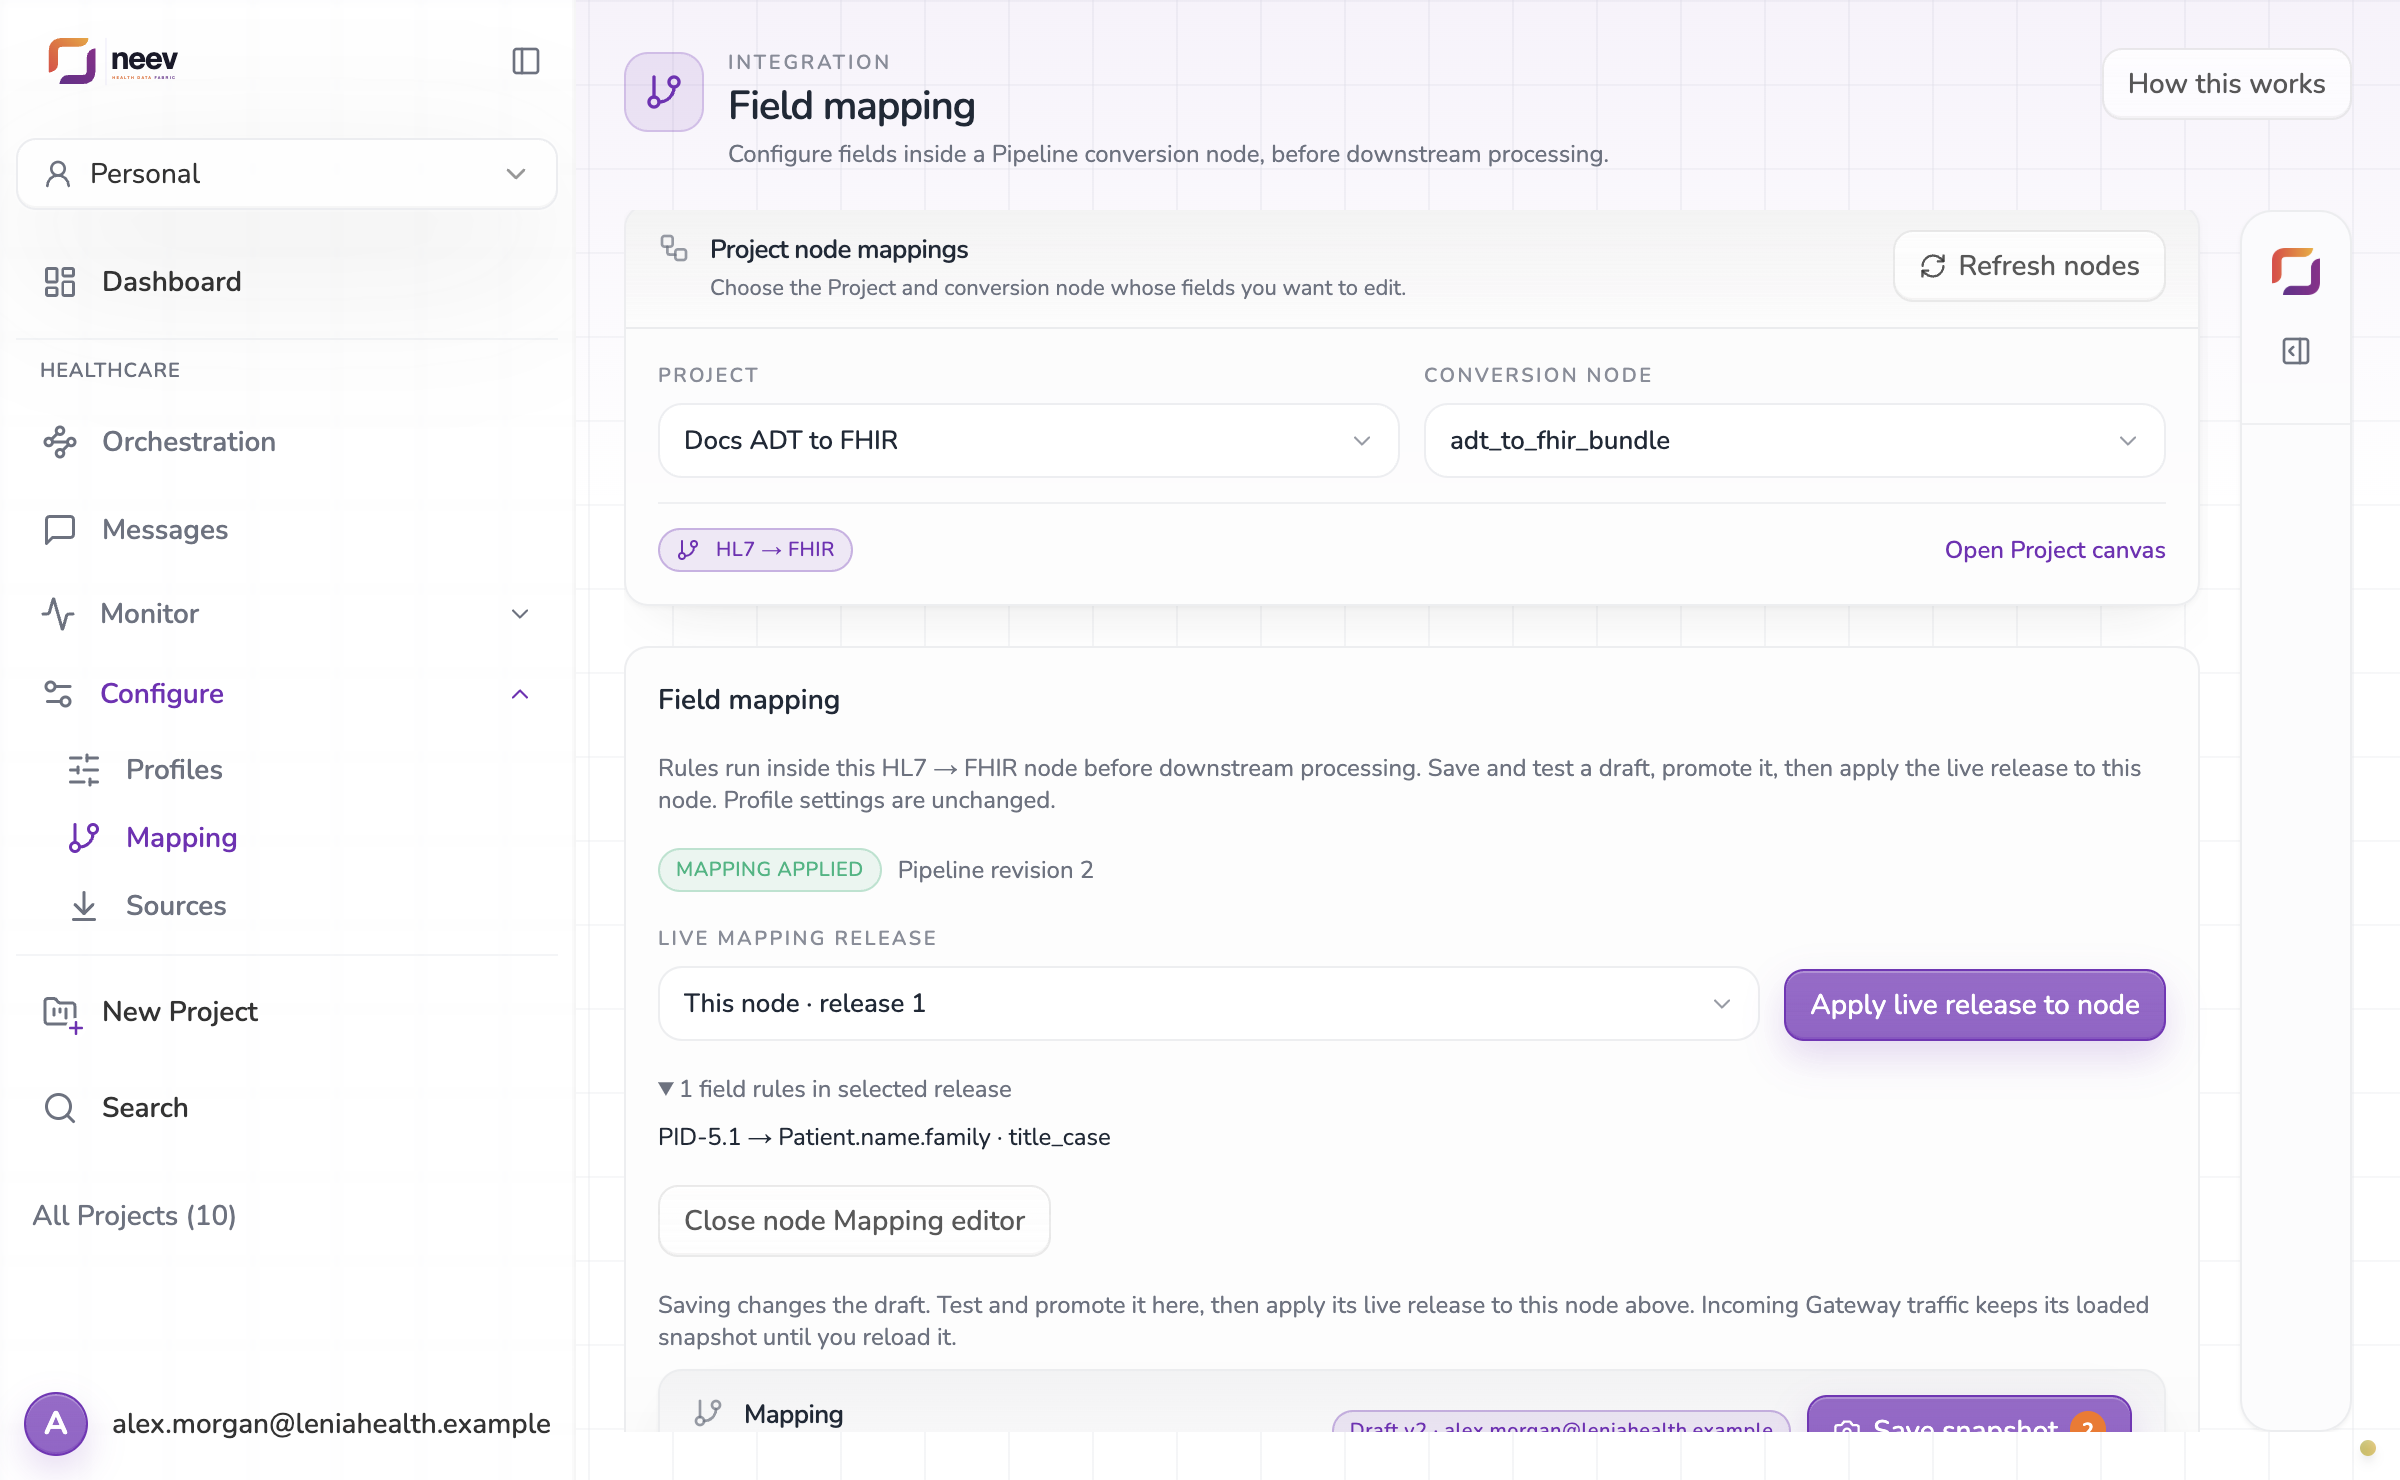Click the Configure sliders icon
Image resolution: width=2400 pixels, height=1480 pixels.
[59, 694]
